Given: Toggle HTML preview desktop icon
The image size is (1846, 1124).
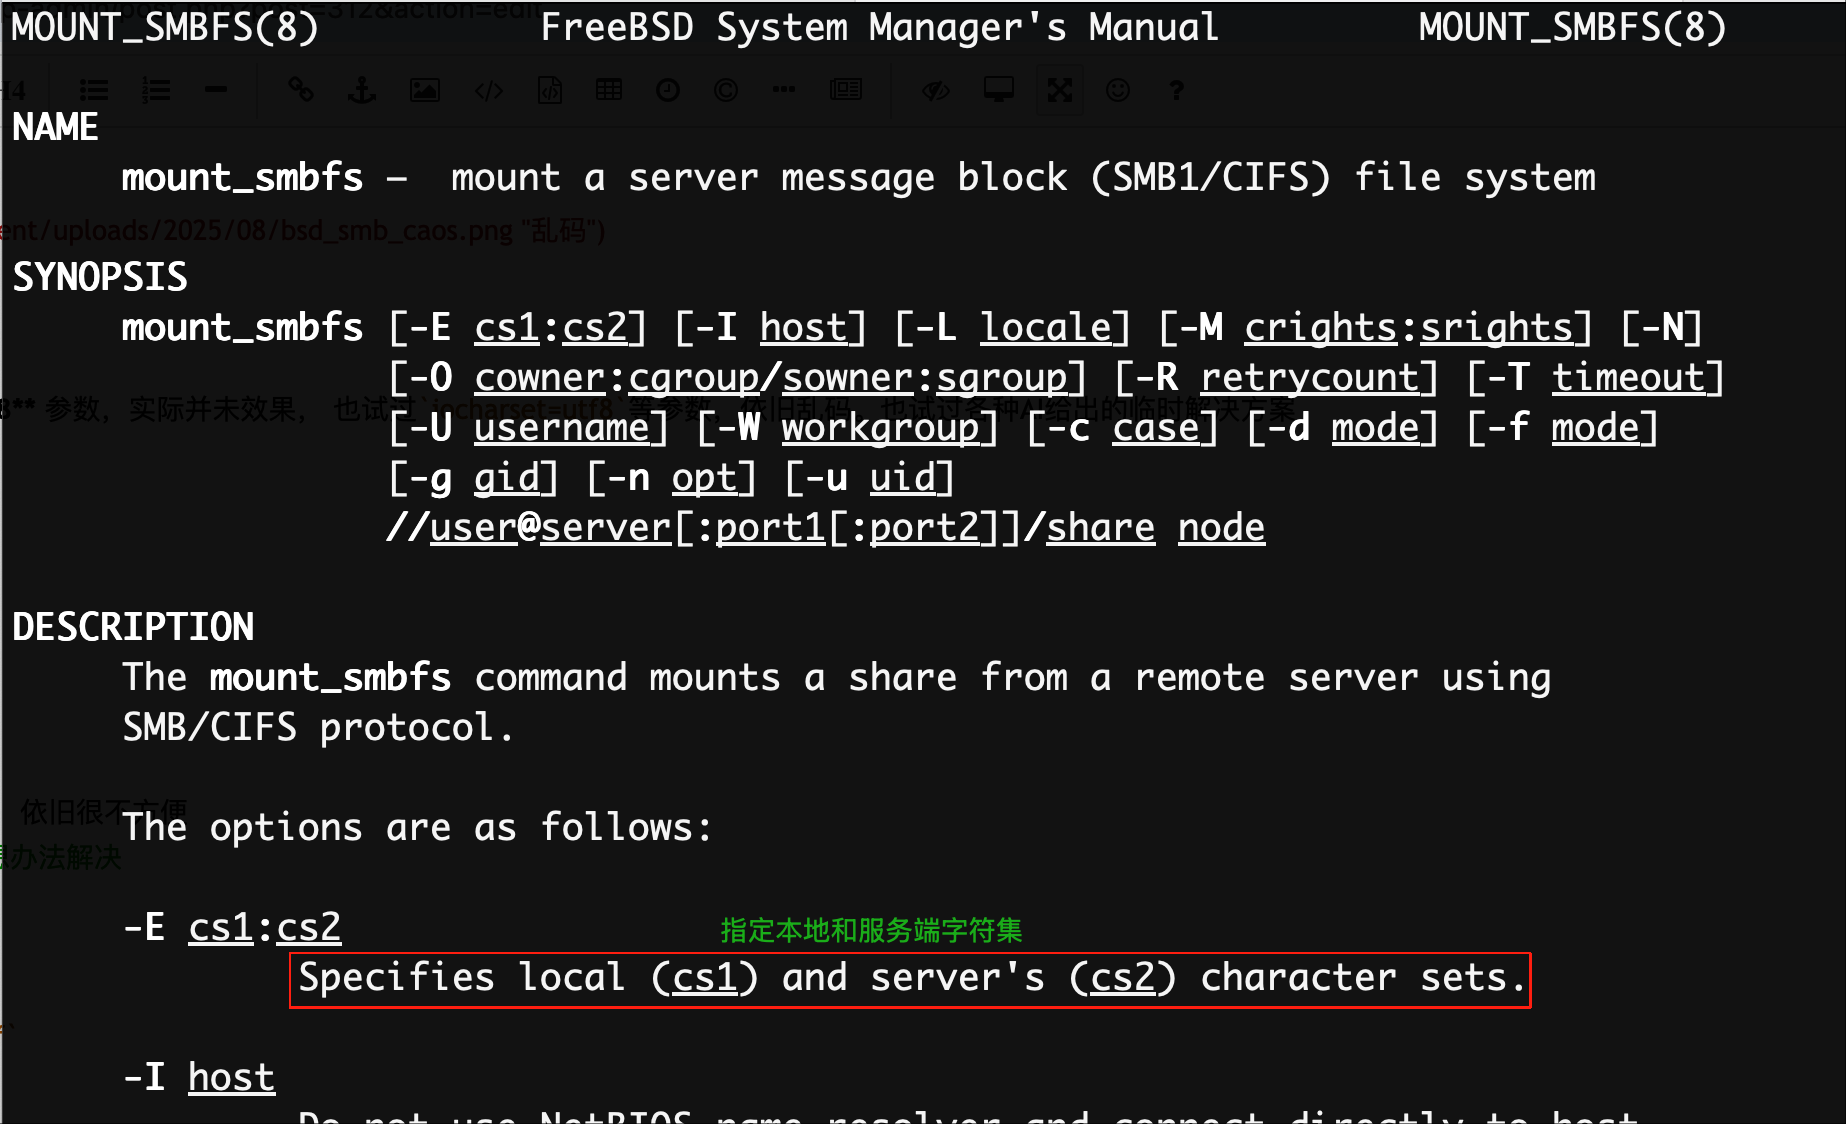Looking at the screenshot, I should click(x=999, y=91).
